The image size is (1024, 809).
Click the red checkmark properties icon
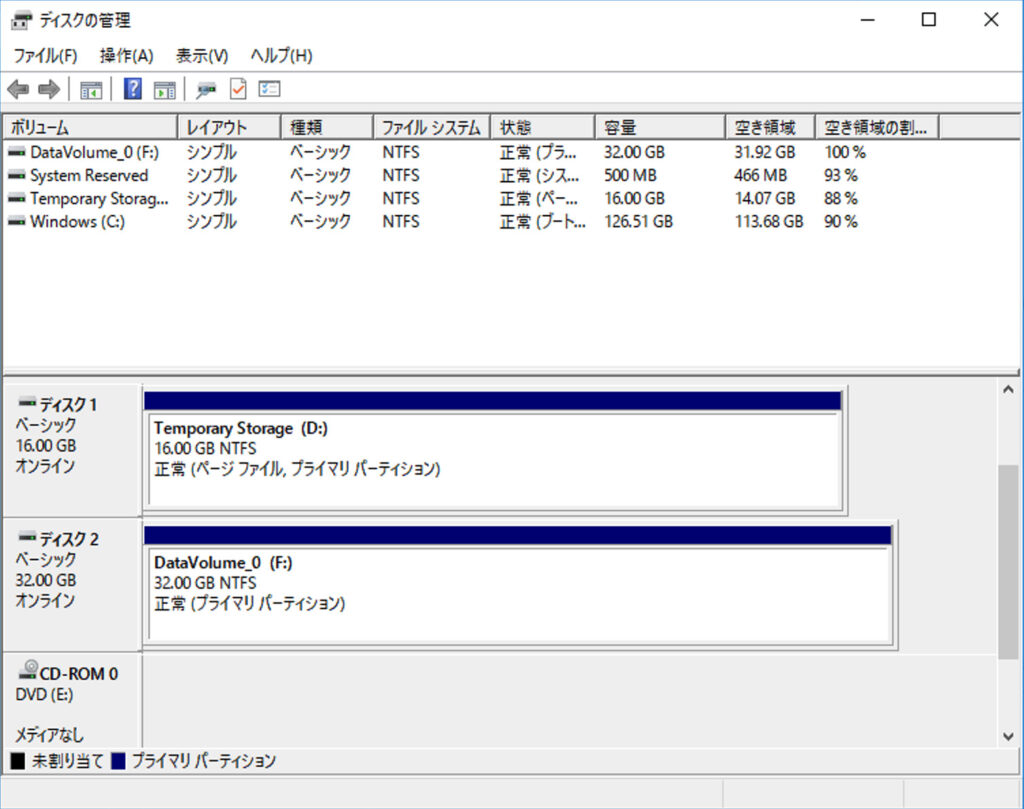238,89
